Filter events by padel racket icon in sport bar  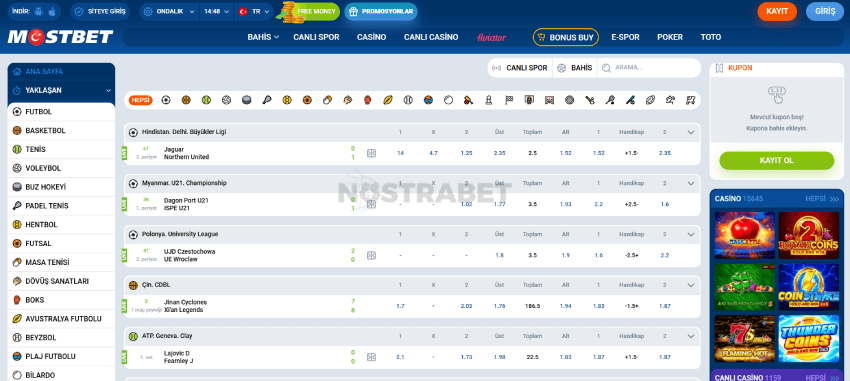[267, 100]
